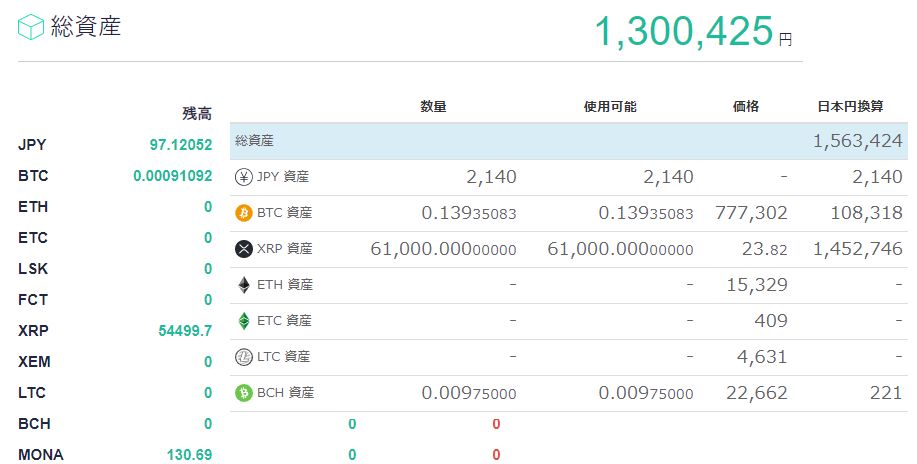Select the 使用可能 column header
Viewport: 917px width, 464px height.
click(609, 106)
